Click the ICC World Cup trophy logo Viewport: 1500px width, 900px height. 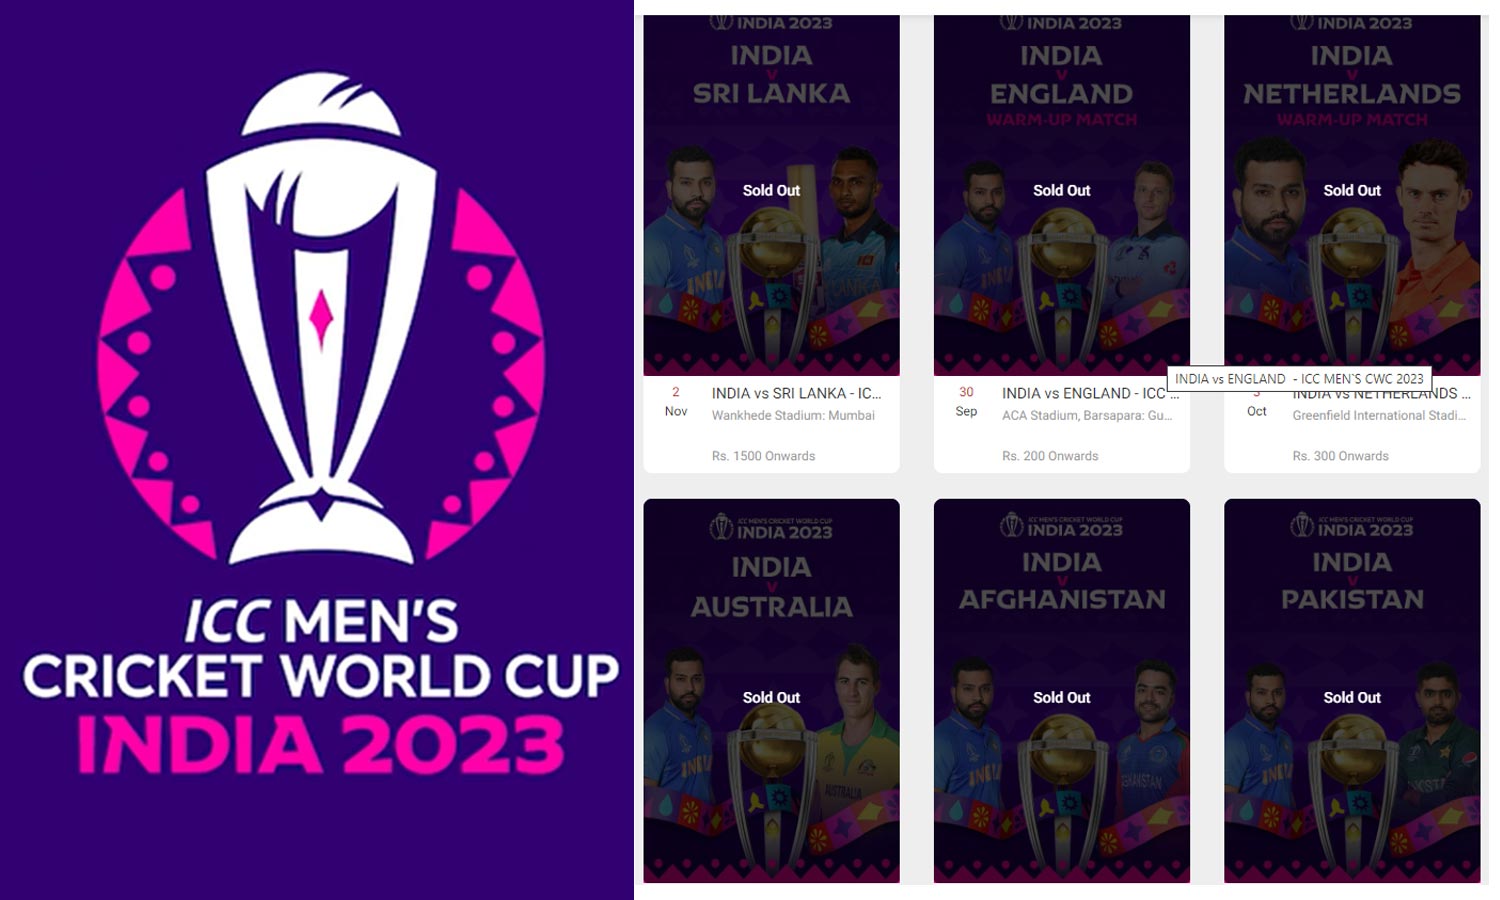coord(320,318)
